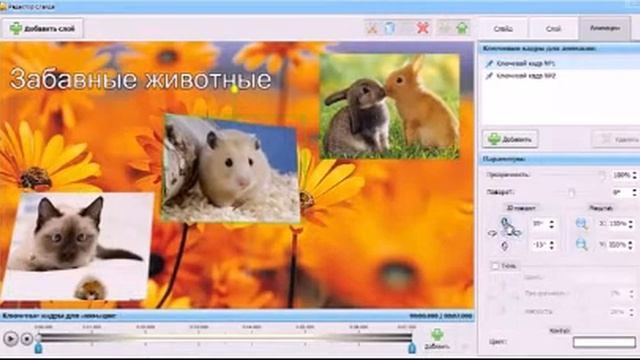Image resolution: width=640 pixels, height=360 pixels.
Task: Click the Y scale percentage stepper
Action: 631,245
